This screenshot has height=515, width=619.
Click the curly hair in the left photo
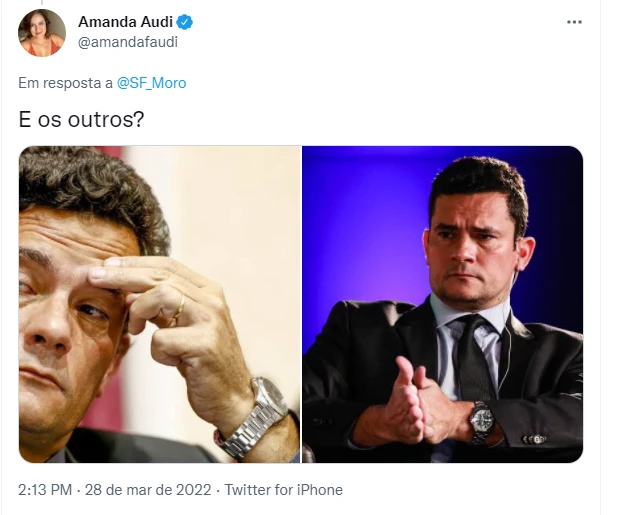pos(95,189)
